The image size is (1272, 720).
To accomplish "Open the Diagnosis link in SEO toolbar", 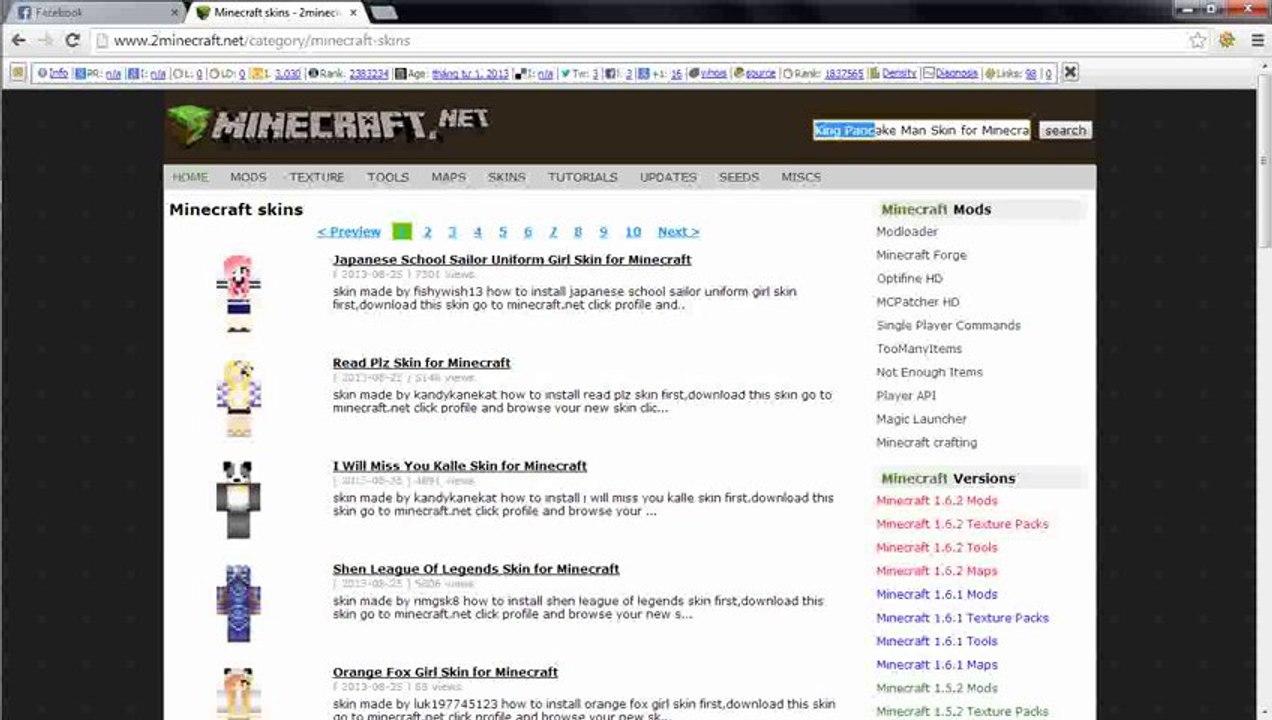I will (x=956, y=74).
